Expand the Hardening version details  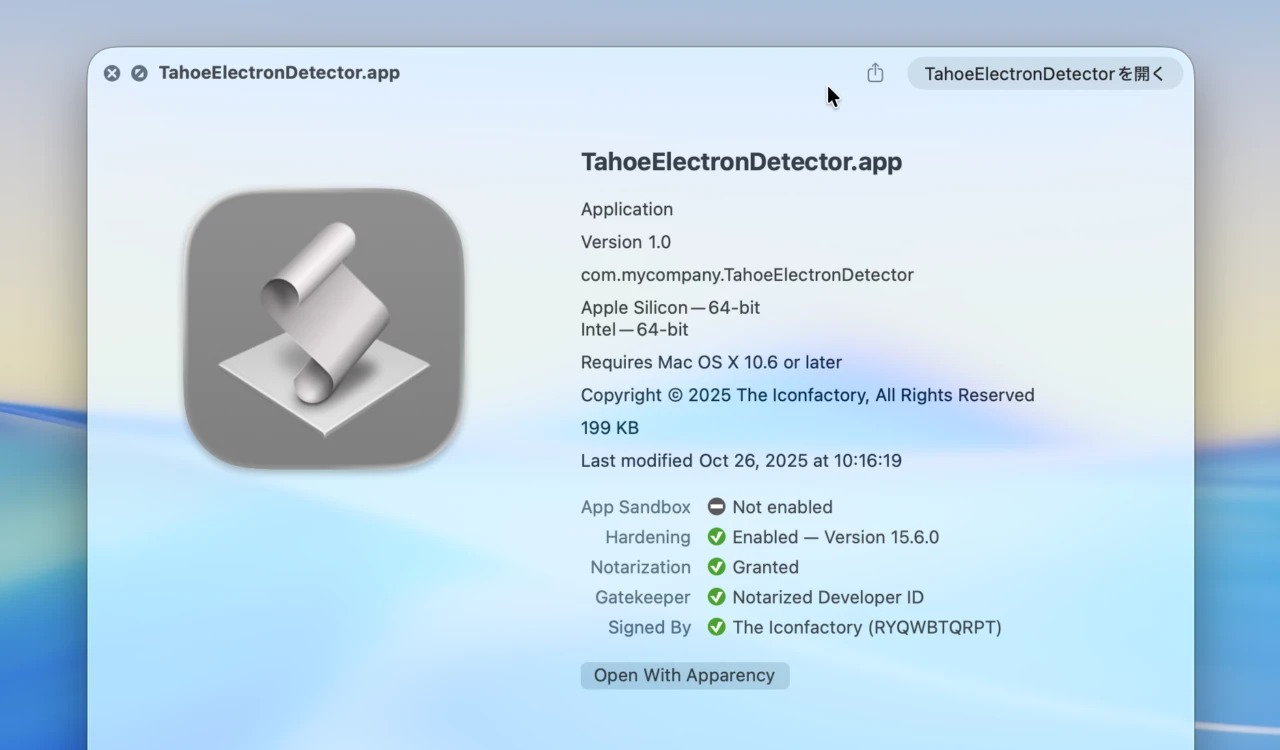pyautogui.click(x=836, y=537)
